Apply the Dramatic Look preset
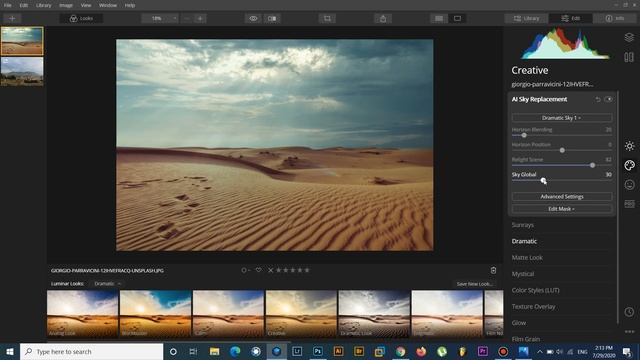640x360 pixels. pos(374,313)
